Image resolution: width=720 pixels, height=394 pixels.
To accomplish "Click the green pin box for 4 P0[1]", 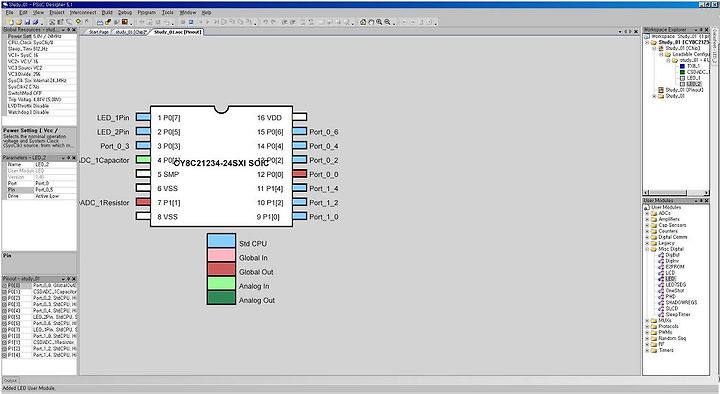I will (x=143, y=160).
